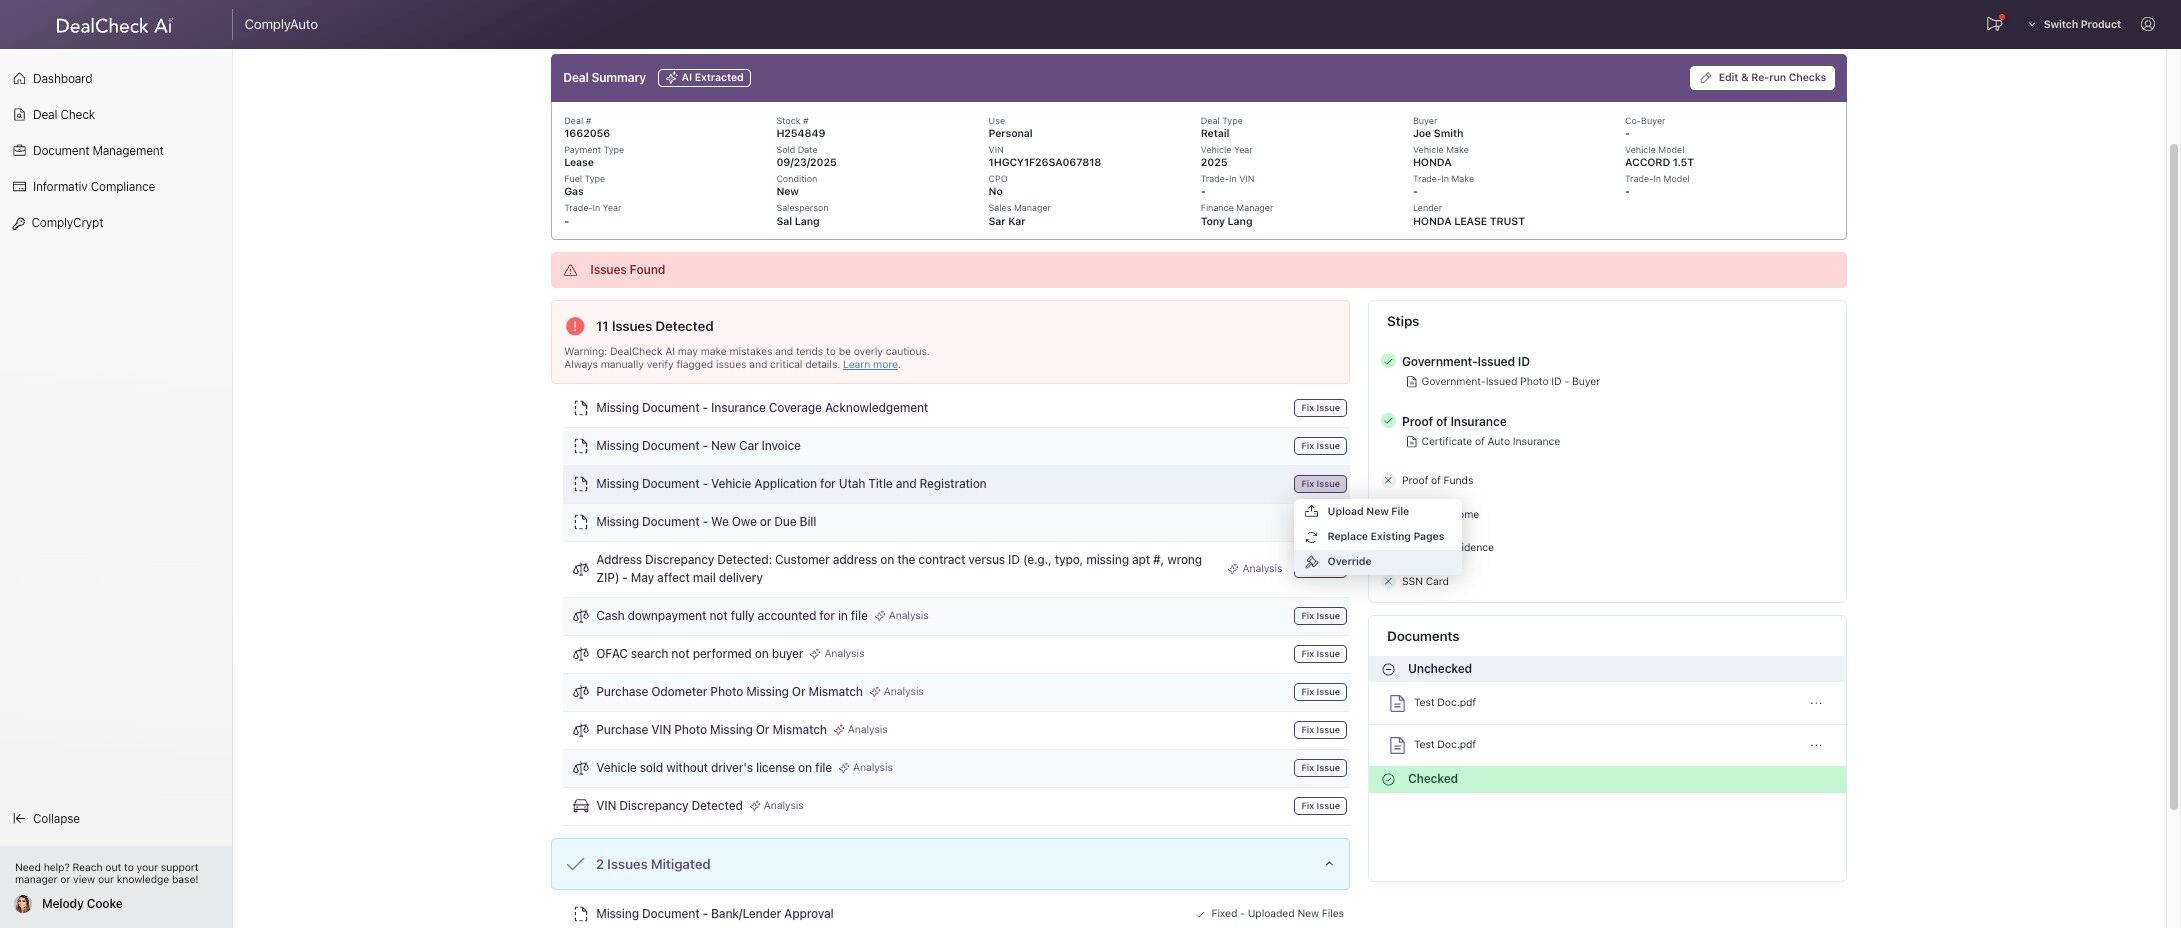Click the SSN Card unchecked status mark
Screen dimensions: 2181x928
(x=1388, y=581)
